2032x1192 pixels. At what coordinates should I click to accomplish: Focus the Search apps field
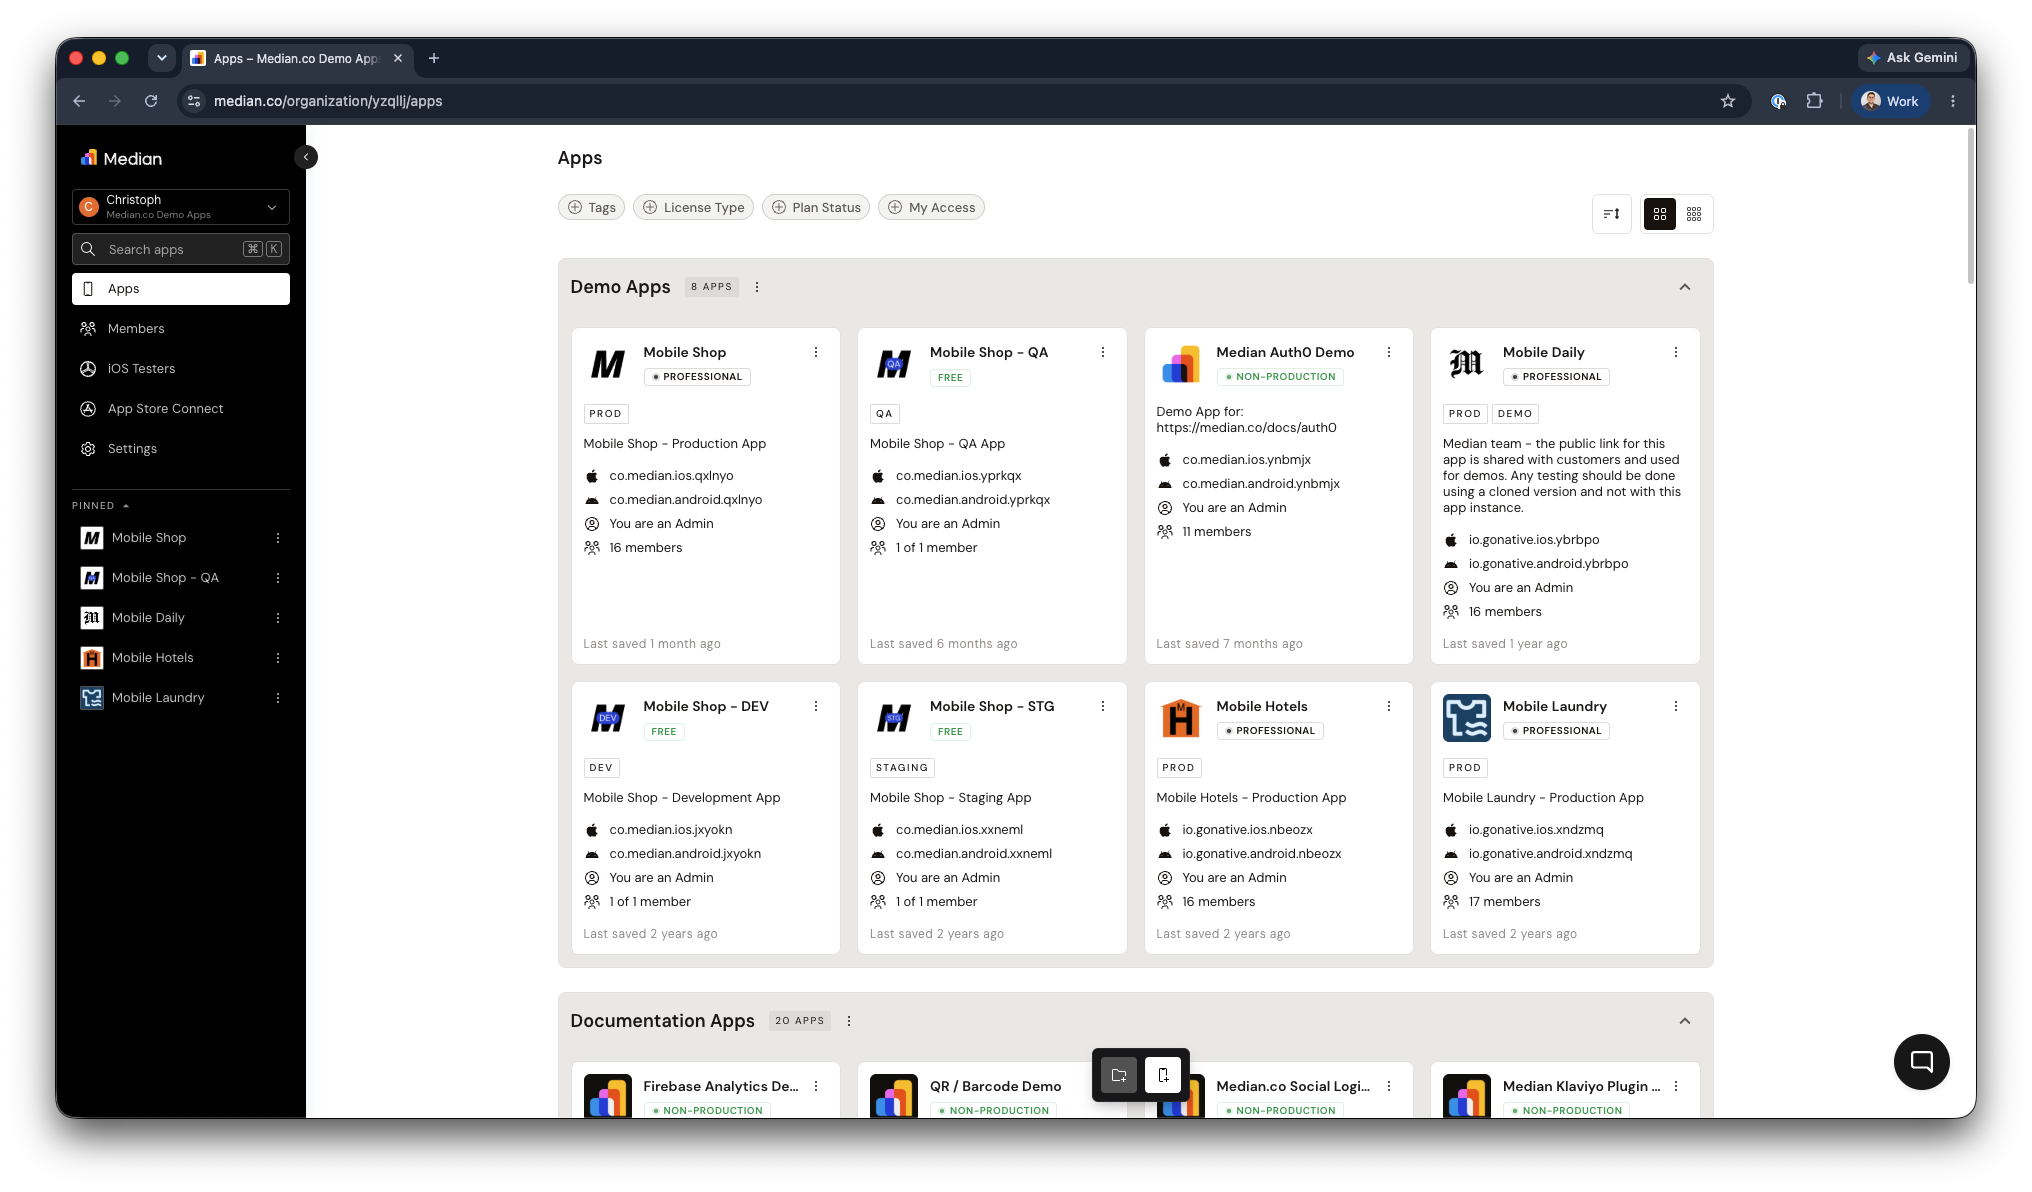coord(181,249)
